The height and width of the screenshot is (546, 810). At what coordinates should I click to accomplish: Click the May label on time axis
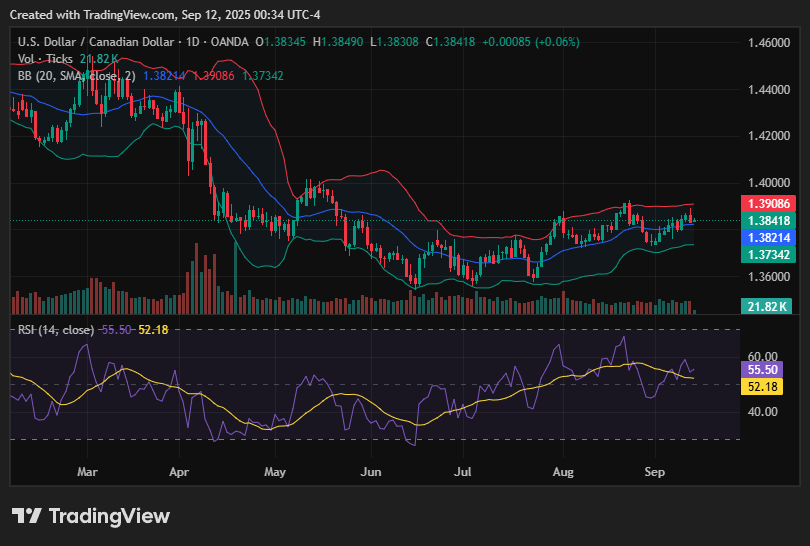[x=275, y=472]
